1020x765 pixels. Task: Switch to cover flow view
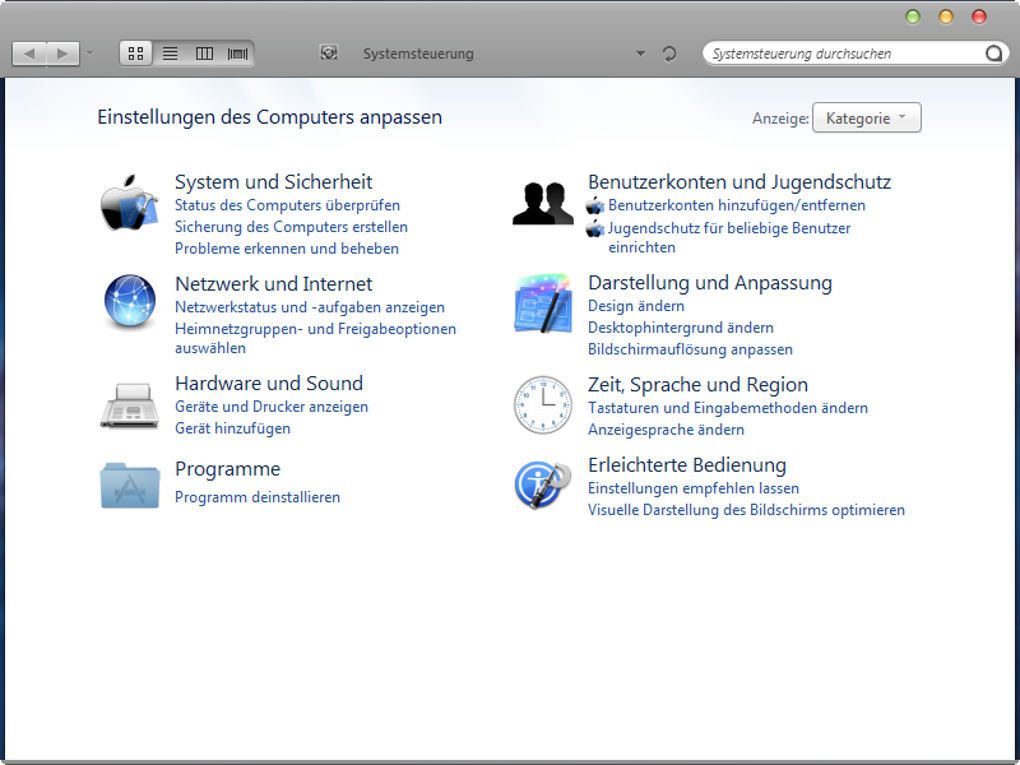tap(237, 53)
